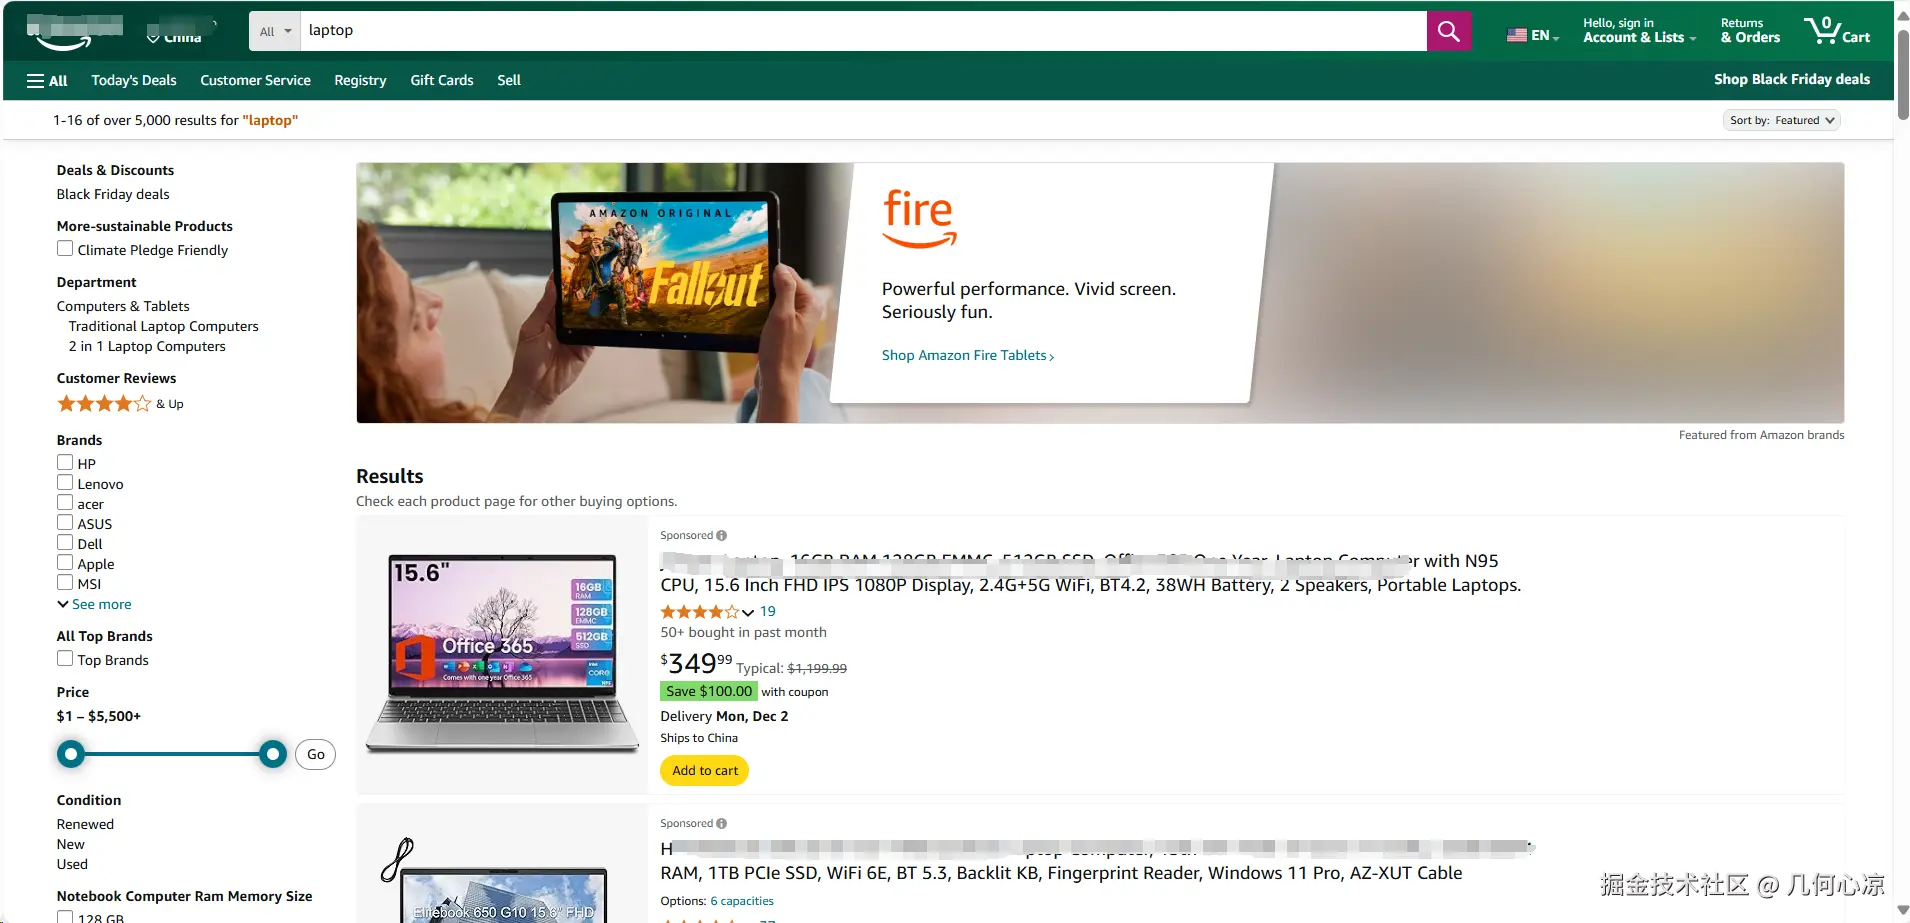Click the maximum price slider handle
The image size is (1910, 923).
pos(273,754)
